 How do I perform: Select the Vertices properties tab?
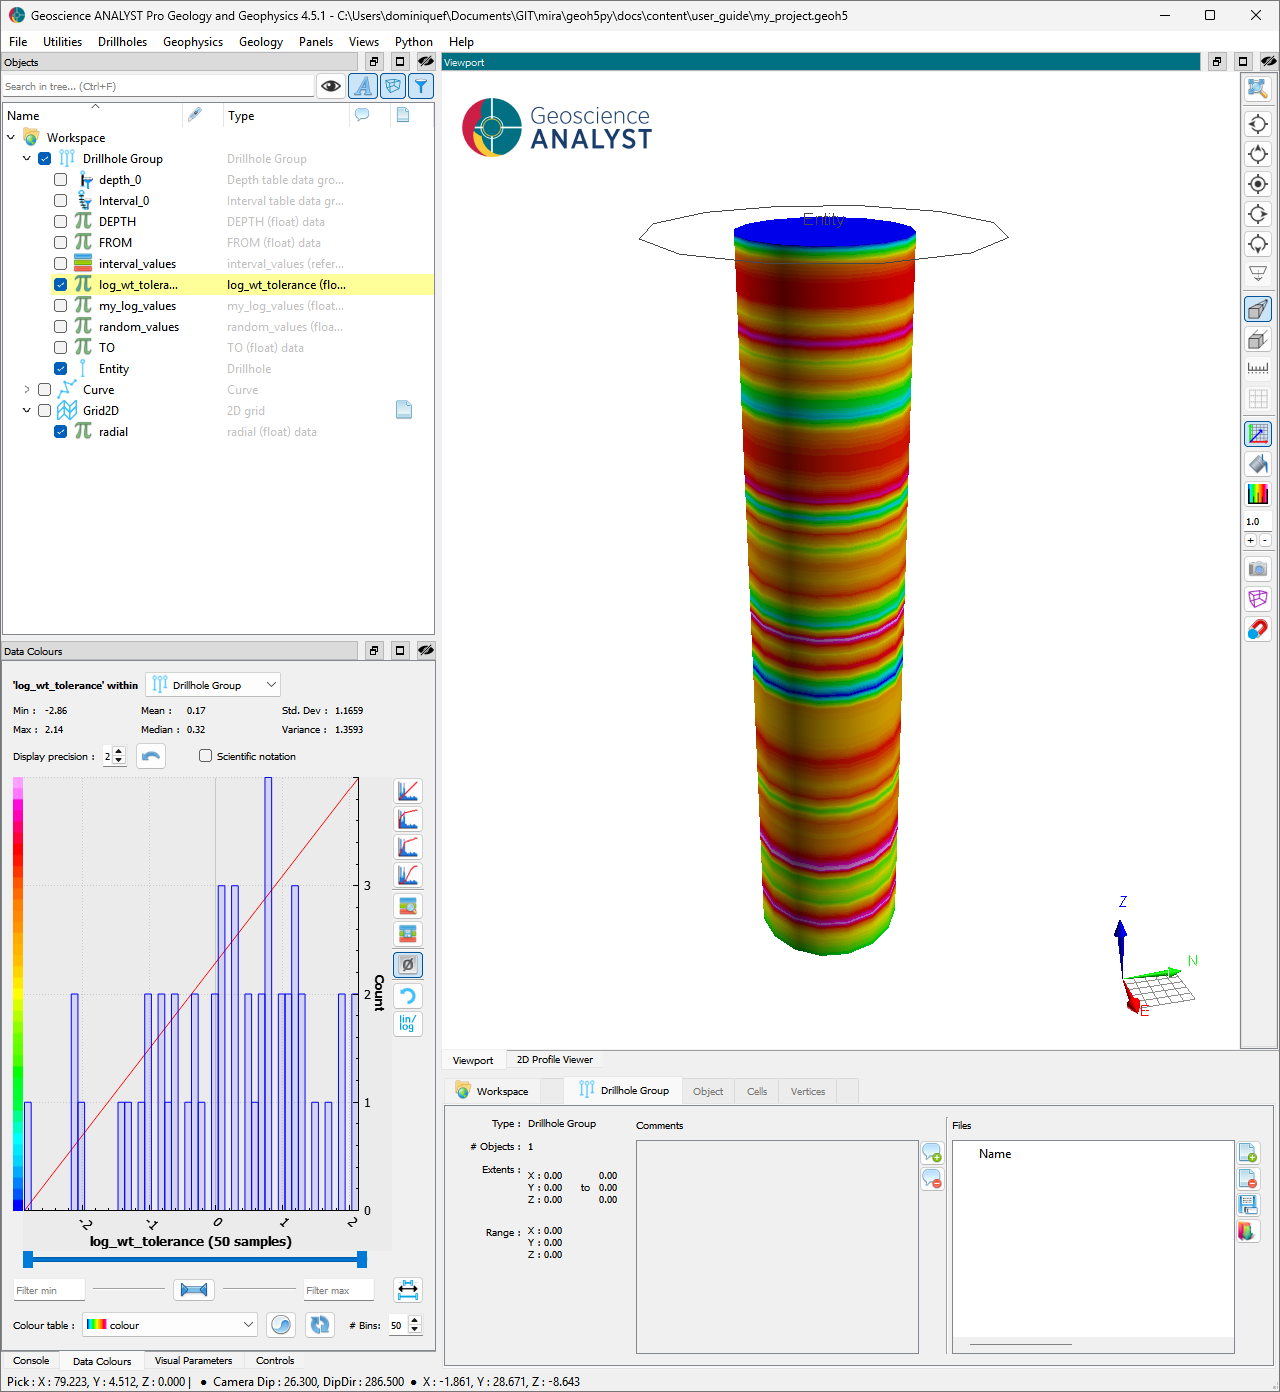pos(808,1092)
